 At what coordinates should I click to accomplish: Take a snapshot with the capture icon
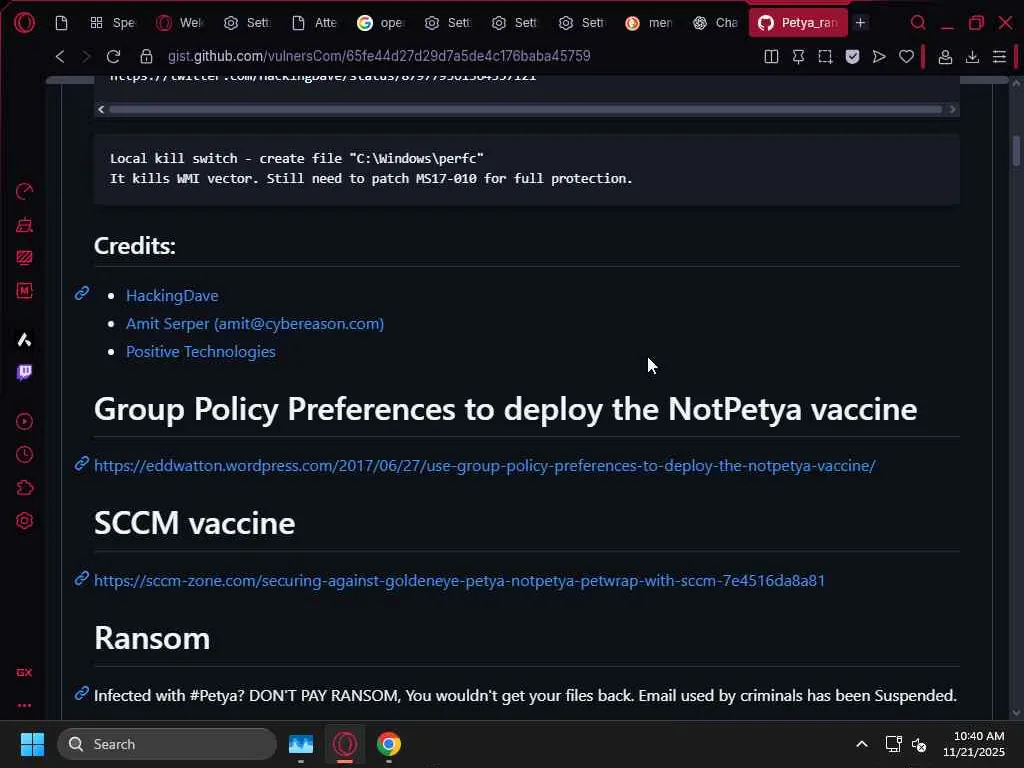click(825, 57)
